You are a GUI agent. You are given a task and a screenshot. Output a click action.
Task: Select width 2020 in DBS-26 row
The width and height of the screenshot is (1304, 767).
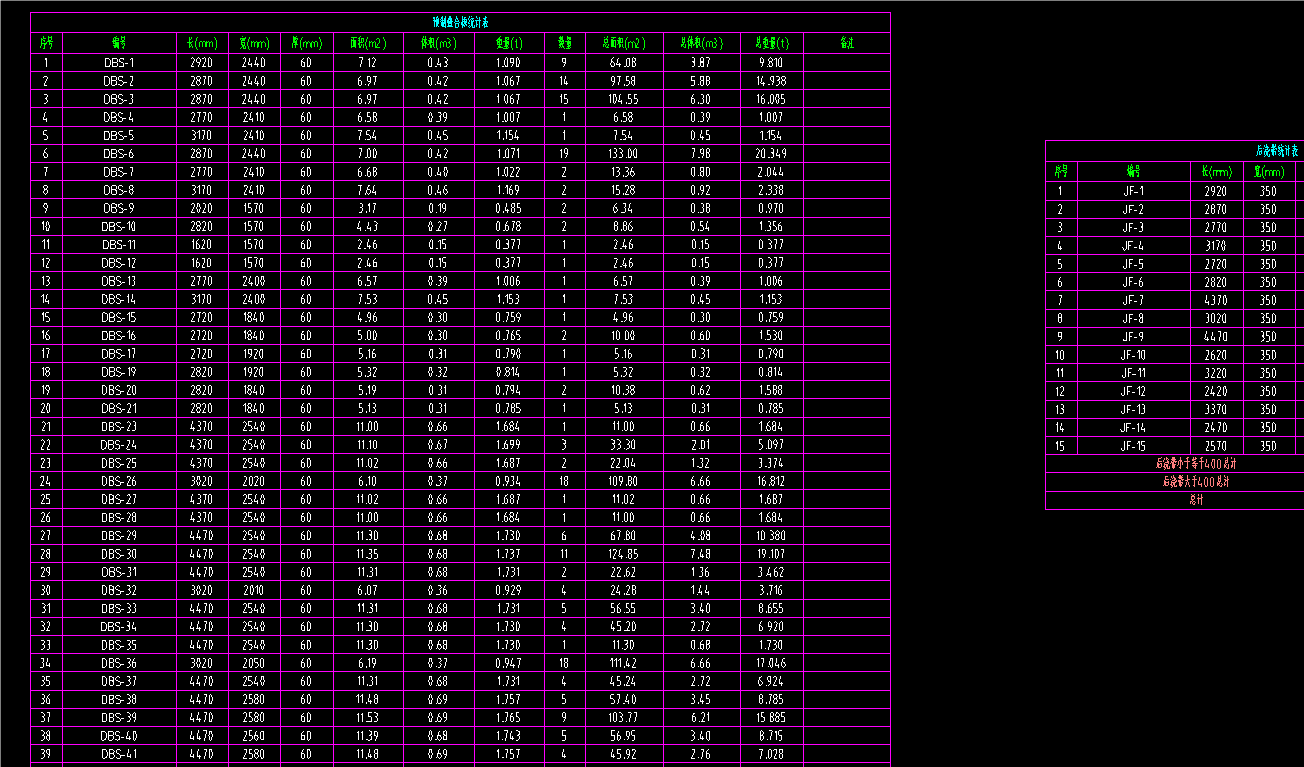(x=254, y=481)
